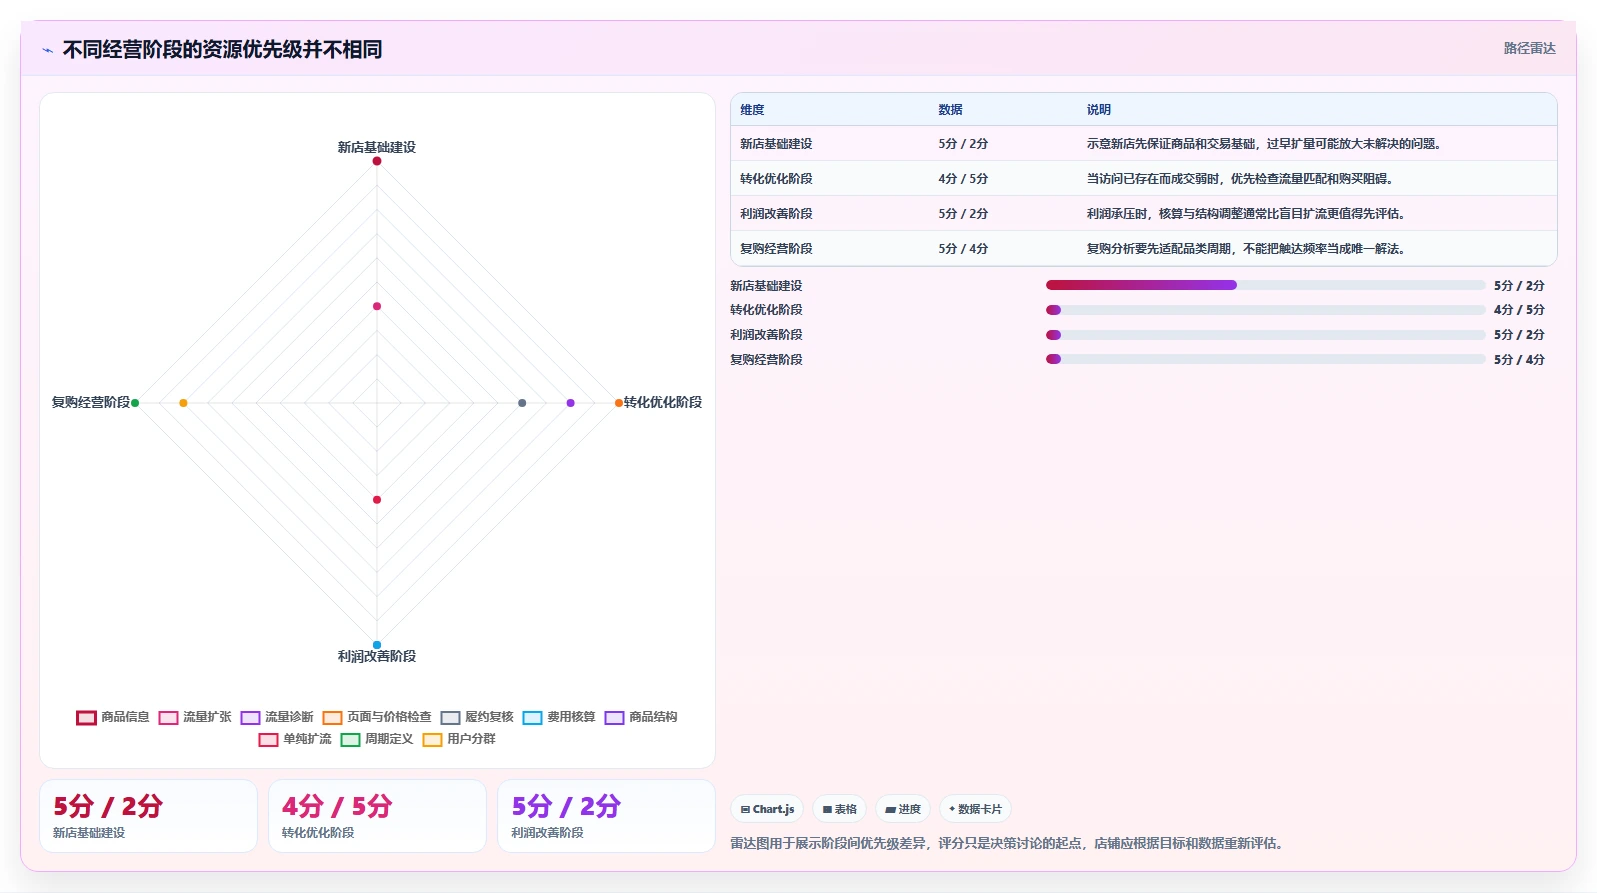
Task: Open the 利润改善阶段 stat card
Action: (607, 816)
